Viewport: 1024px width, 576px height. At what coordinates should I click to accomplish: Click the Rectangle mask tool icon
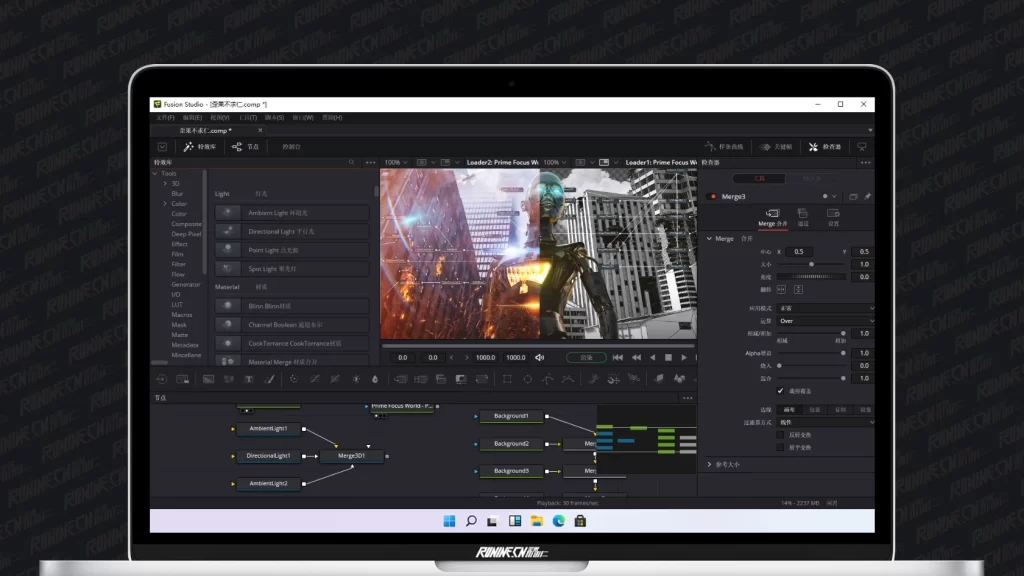click(507, 379)
